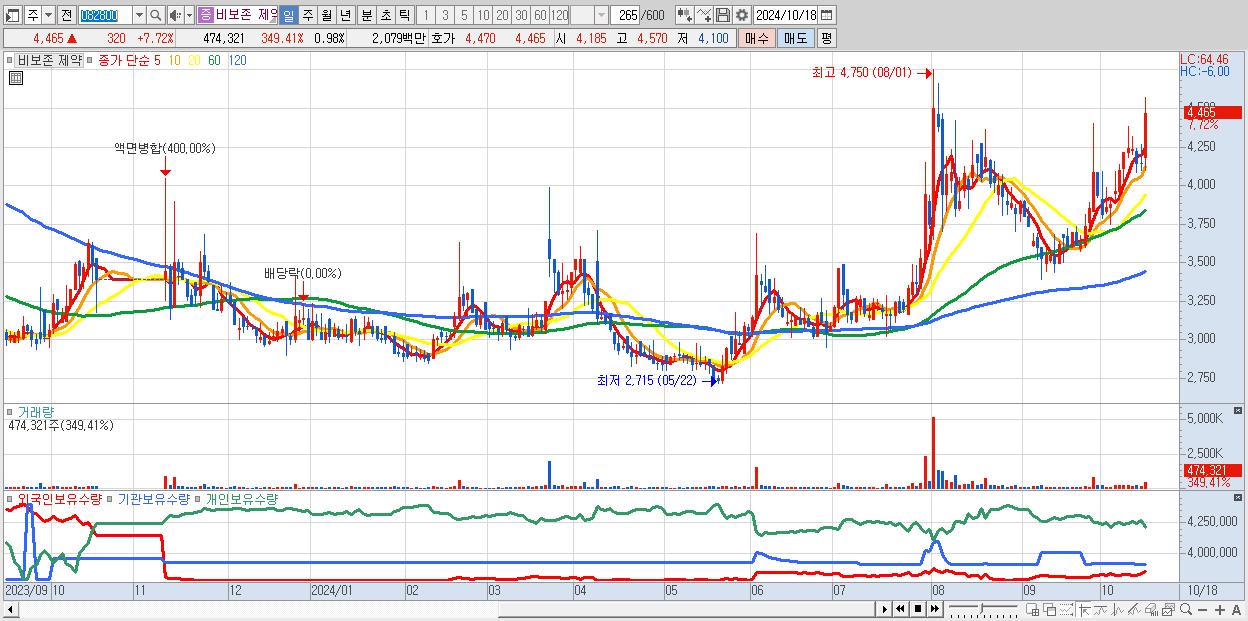Screen dimensions: 1248x621
Task: Open the 주 market type dropdown arrow
Action: pos(49,15)
